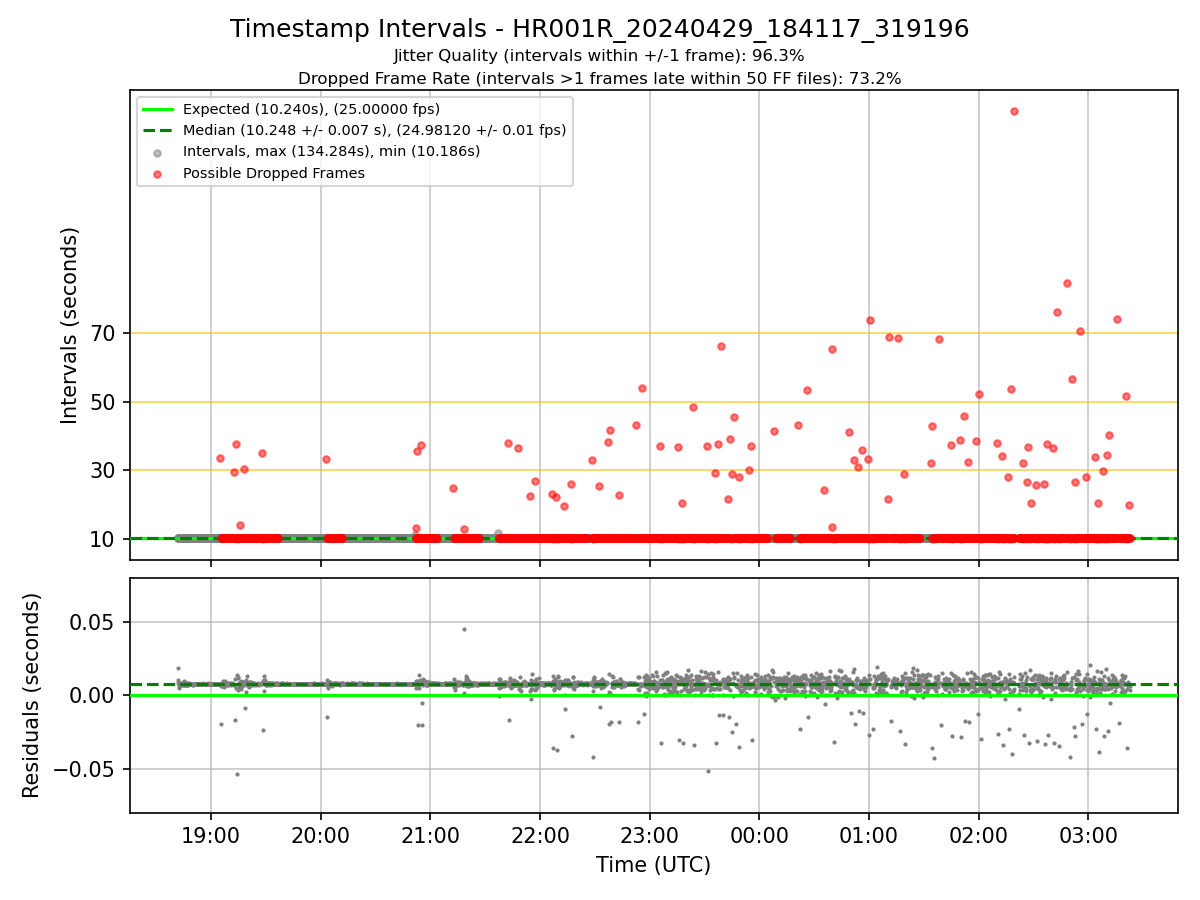Click the 03:00 x-axis tick label

pos(1088,834)
